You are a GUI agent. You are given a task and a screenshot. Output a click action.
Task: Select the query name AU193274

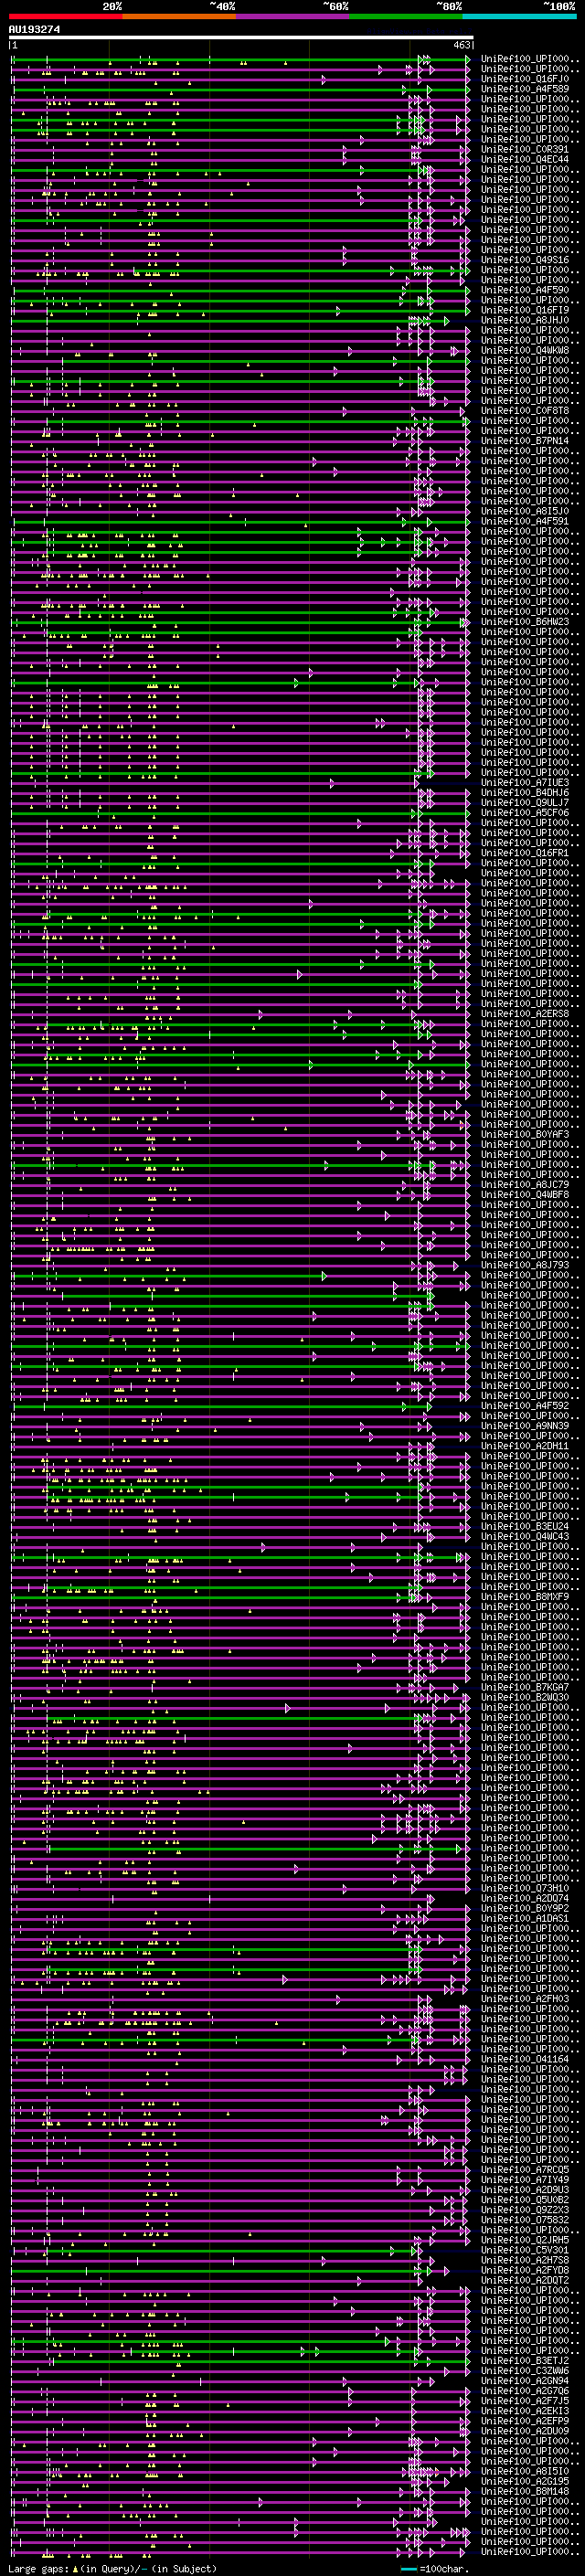coord(34,29)
